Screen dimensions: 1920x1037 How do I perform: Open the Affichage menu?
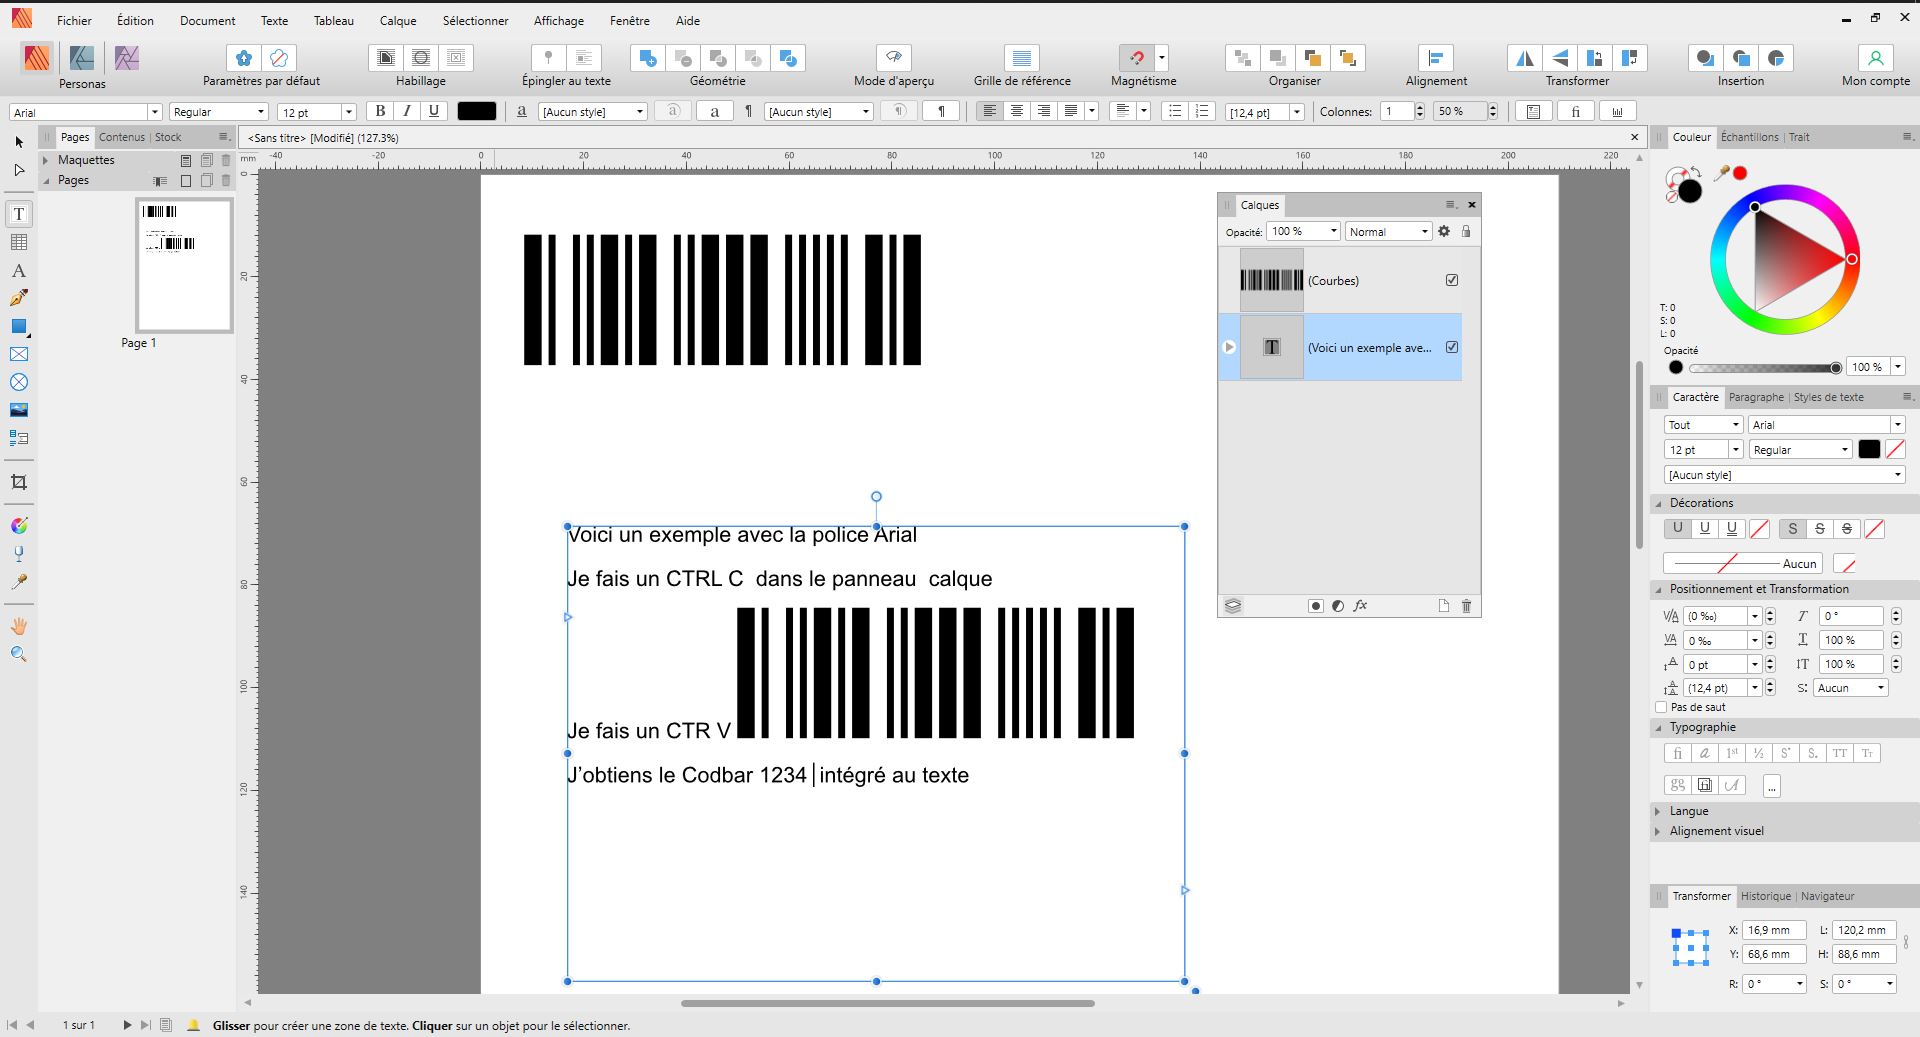tap(559, 20)
